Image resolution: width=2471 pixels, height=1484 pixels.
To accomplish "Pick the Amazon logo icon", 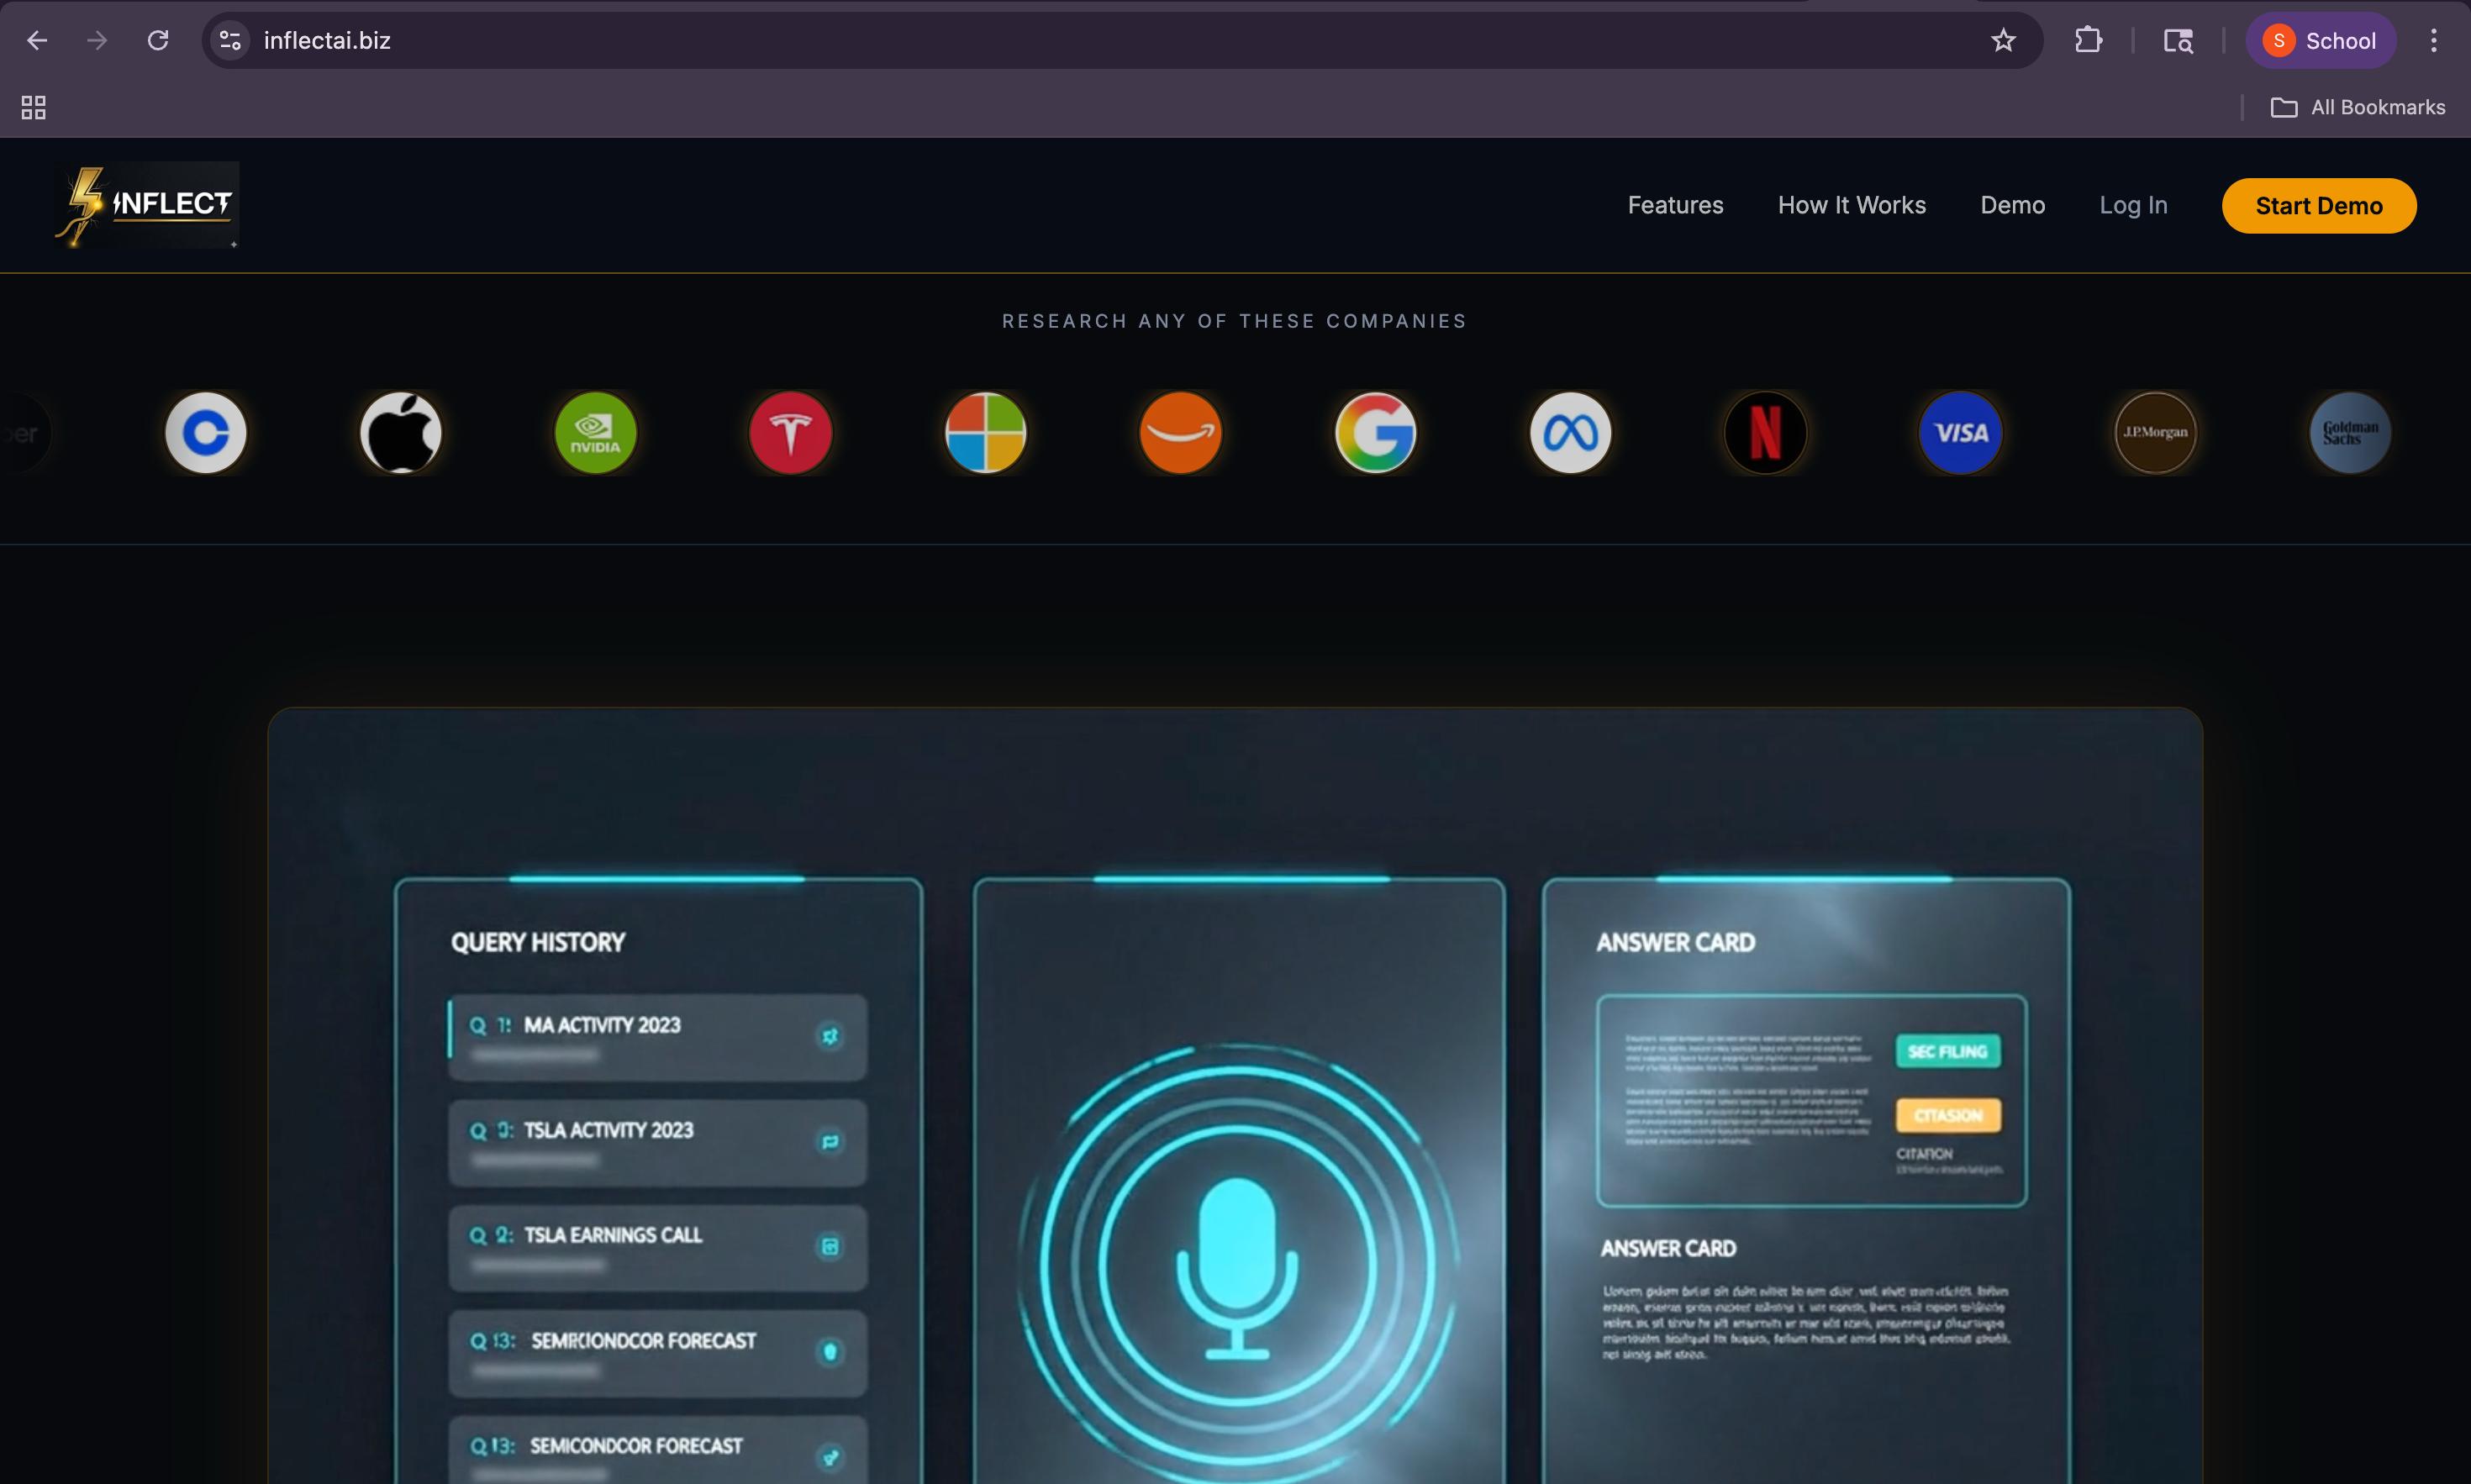I will pos(1181,433).
